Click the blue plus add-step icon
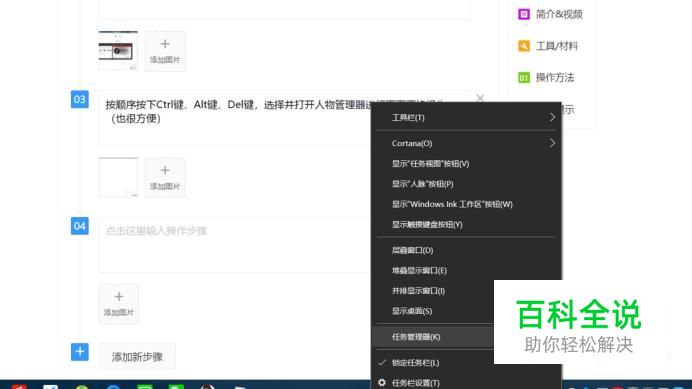 point(79,352)
